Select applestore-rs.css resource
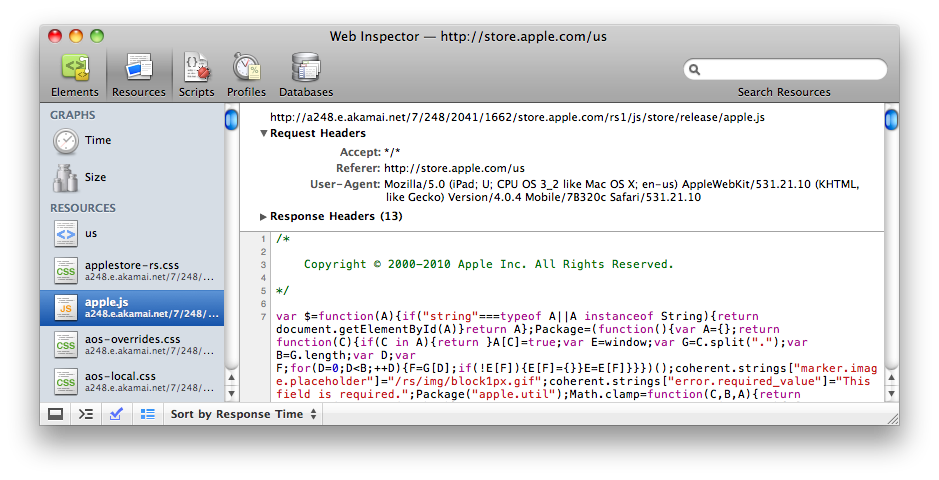Viewport: 939px width, 480px height. 132,271
